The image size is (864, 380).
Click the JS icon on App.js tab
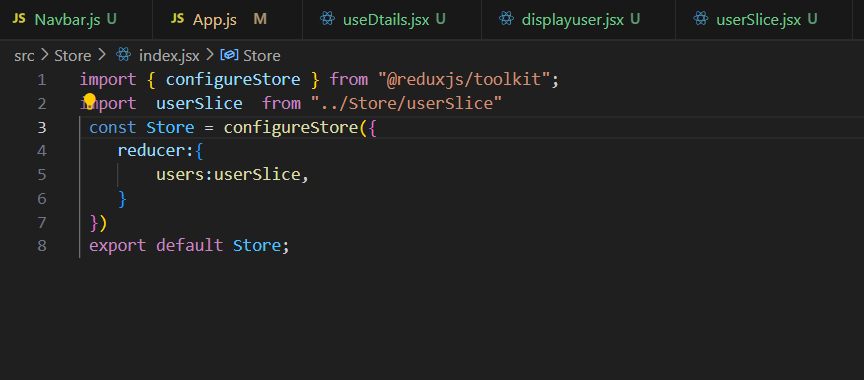tap(177, 19)
